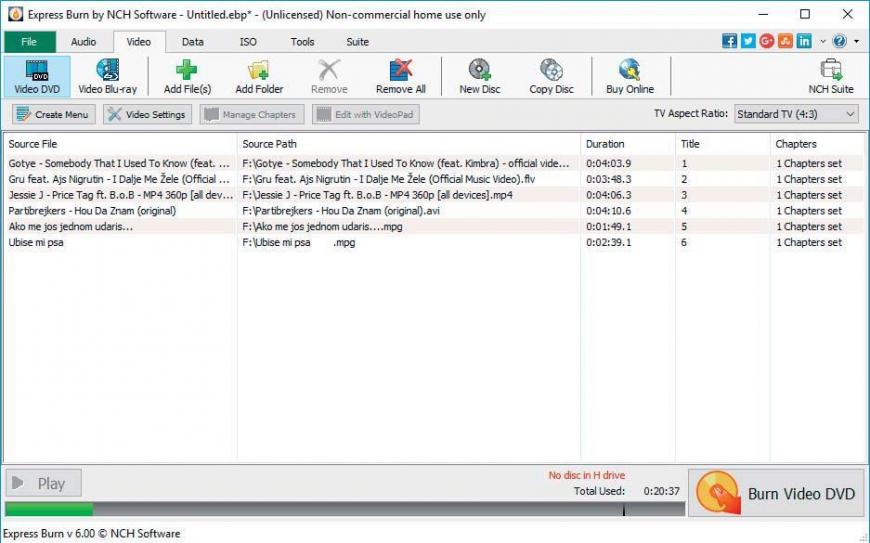Select the Jessie J - Price Tag row
This screenshot has height=543, width=870.
point(434,195)
